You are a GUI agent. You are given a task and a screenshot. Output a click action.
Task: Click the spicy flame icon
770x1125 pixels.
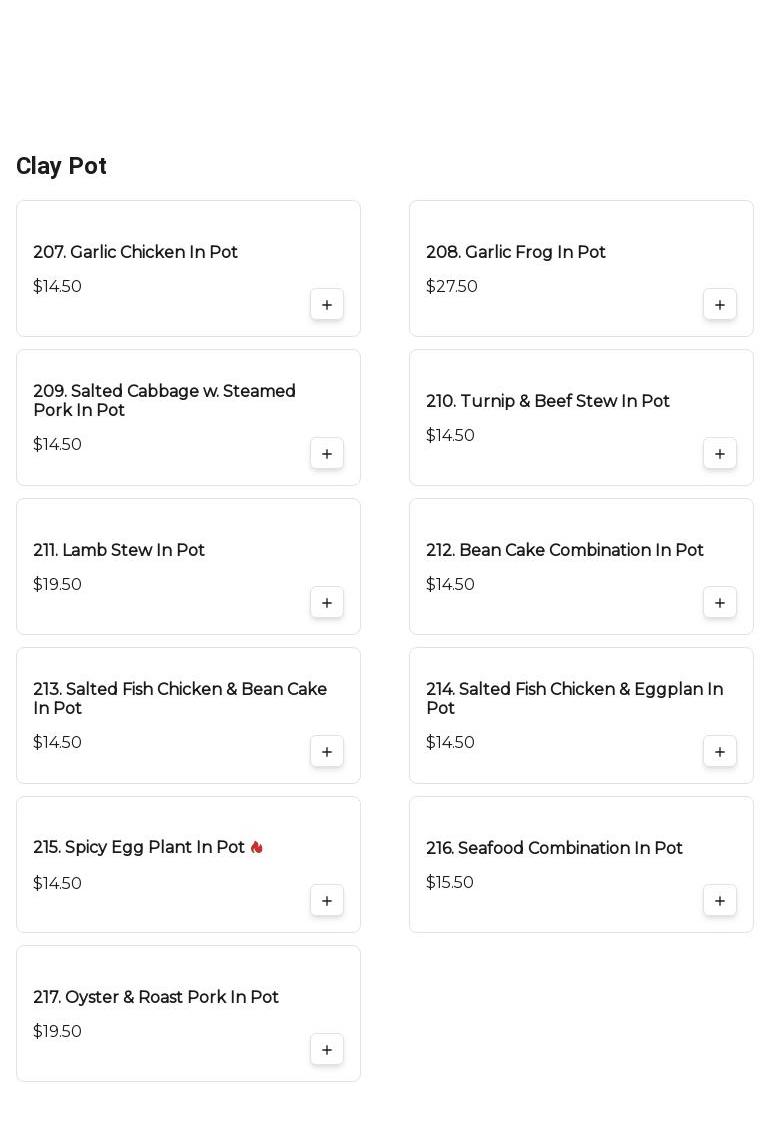257,847
